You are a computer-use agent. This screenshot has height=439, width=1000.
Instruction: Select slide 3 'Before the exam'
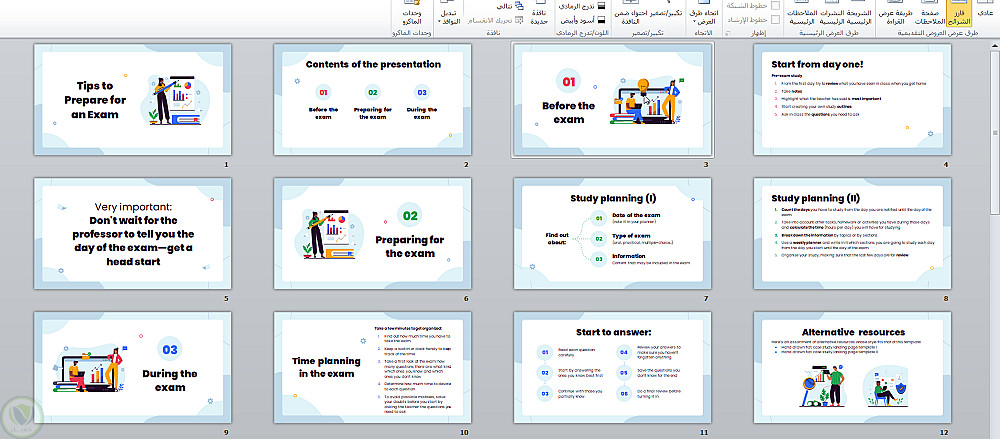click(x=612, y=100)
